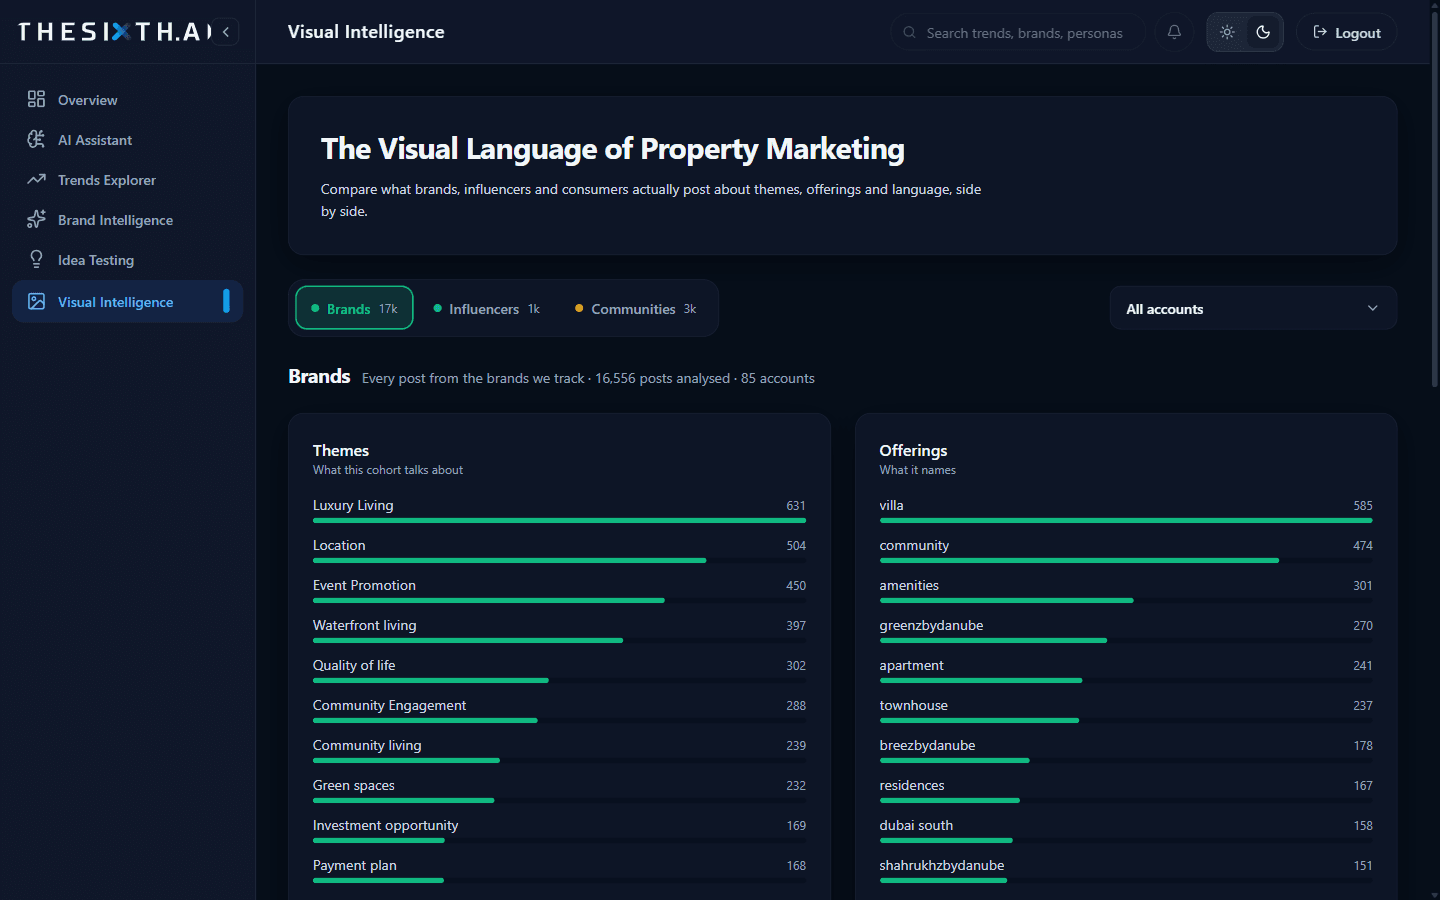Click the Brand Intelligence sparkle icon
The image size is (1440, 900).
(36, 219)
